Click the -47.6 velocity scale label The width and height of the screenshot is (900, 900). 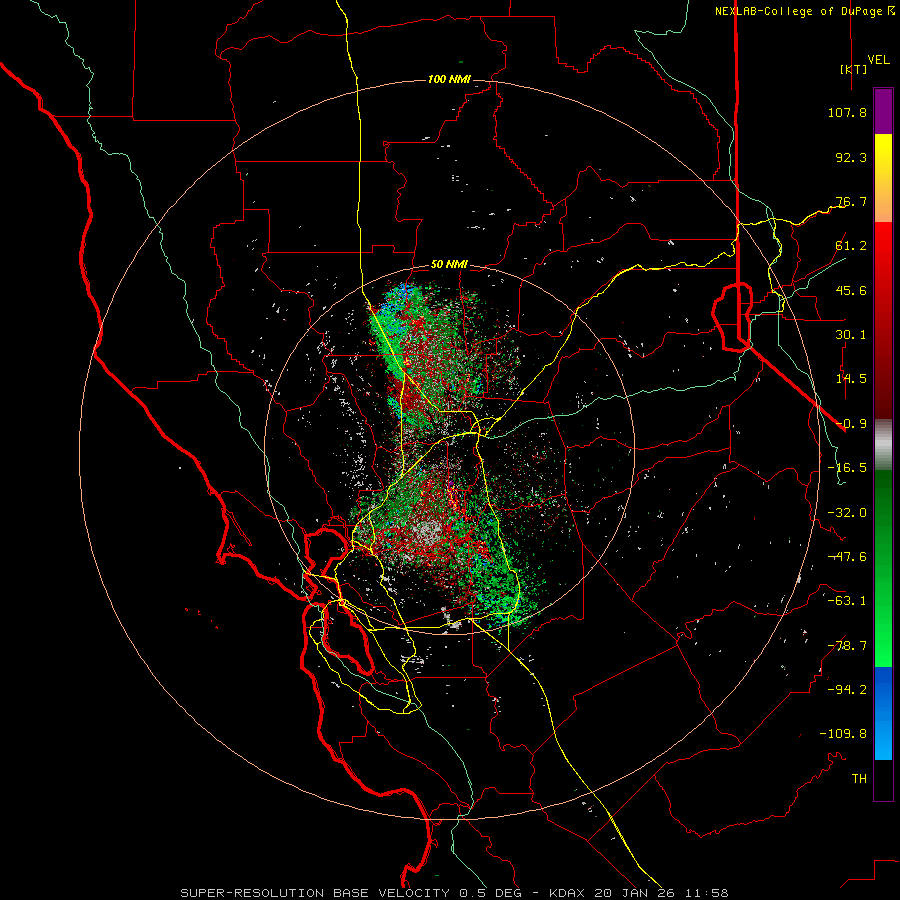tap(847, 557)
